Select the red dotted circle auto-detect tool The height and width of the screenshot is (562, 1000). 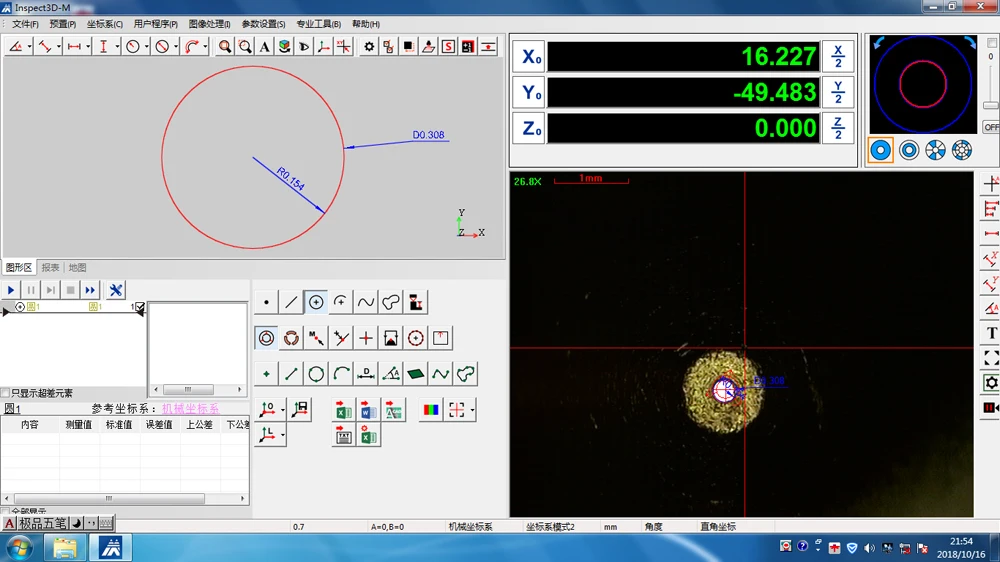(x=416, y=338)
